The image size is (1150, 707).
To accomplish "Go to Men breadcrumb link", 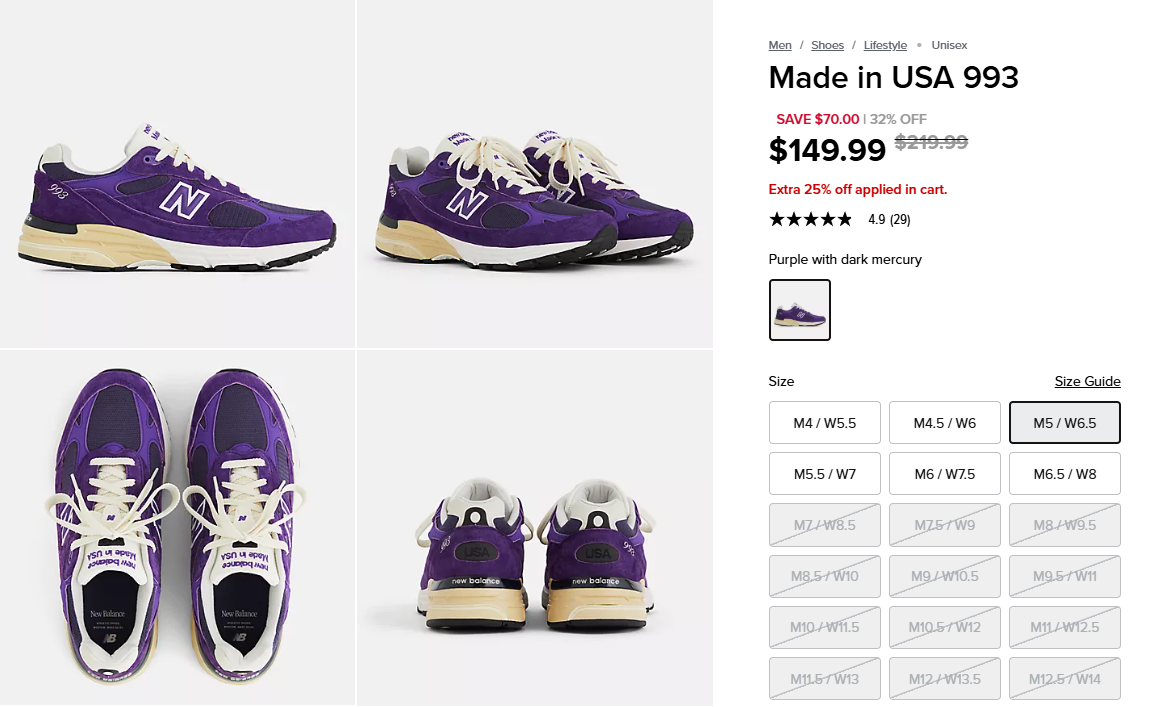I will tap(780, 45).
